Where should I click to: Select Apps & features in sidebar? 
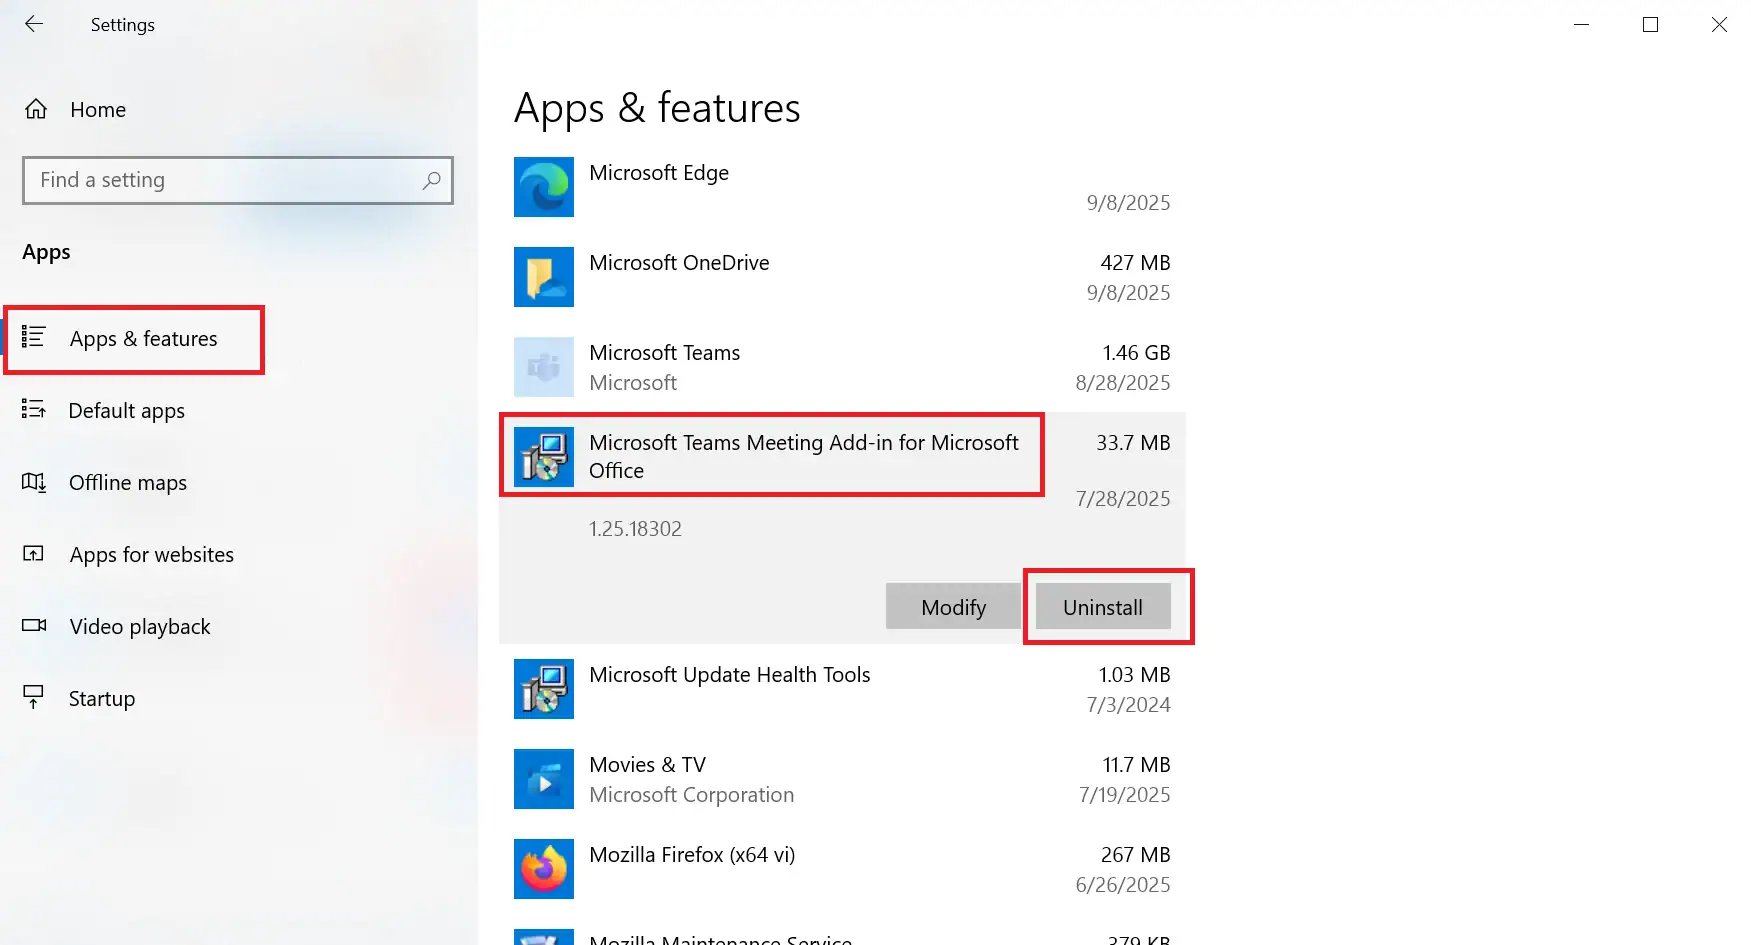tap(143, 339)
